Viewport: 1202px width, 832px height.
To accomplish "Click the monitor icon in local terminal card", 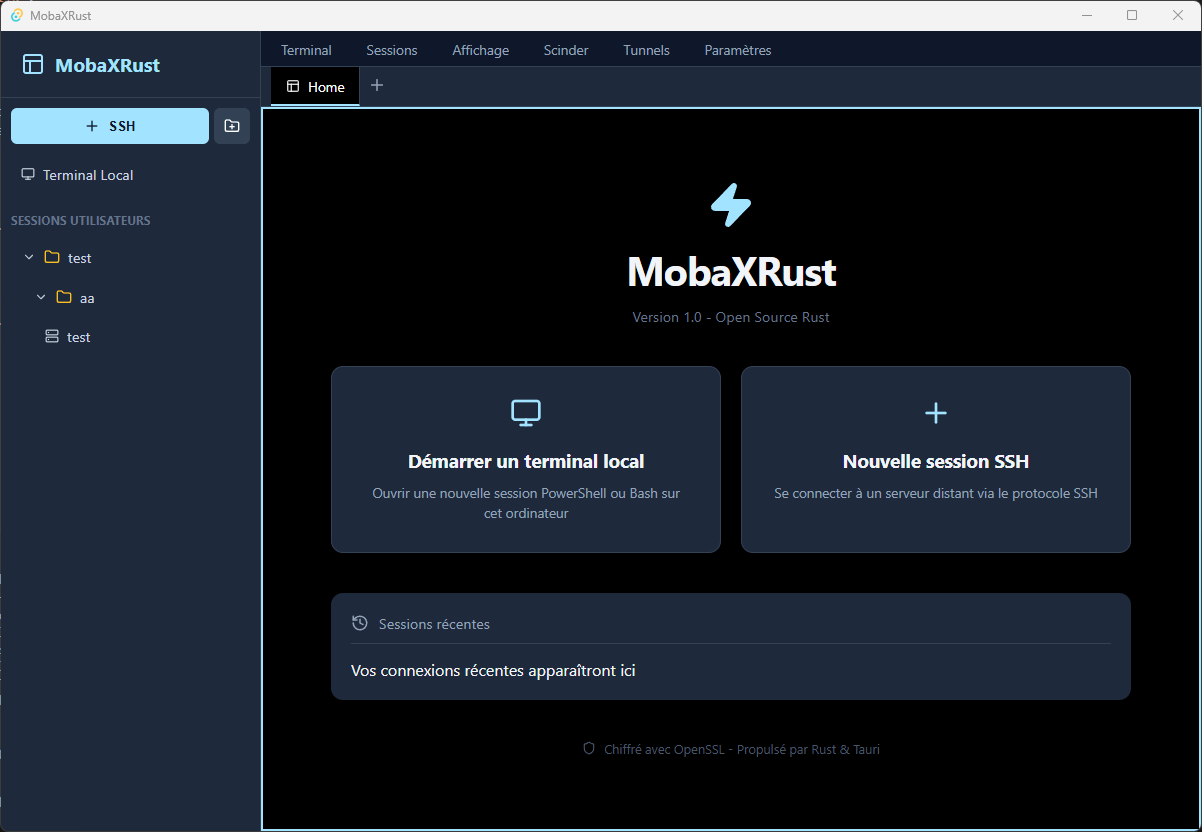I will [x=526, y=412].
